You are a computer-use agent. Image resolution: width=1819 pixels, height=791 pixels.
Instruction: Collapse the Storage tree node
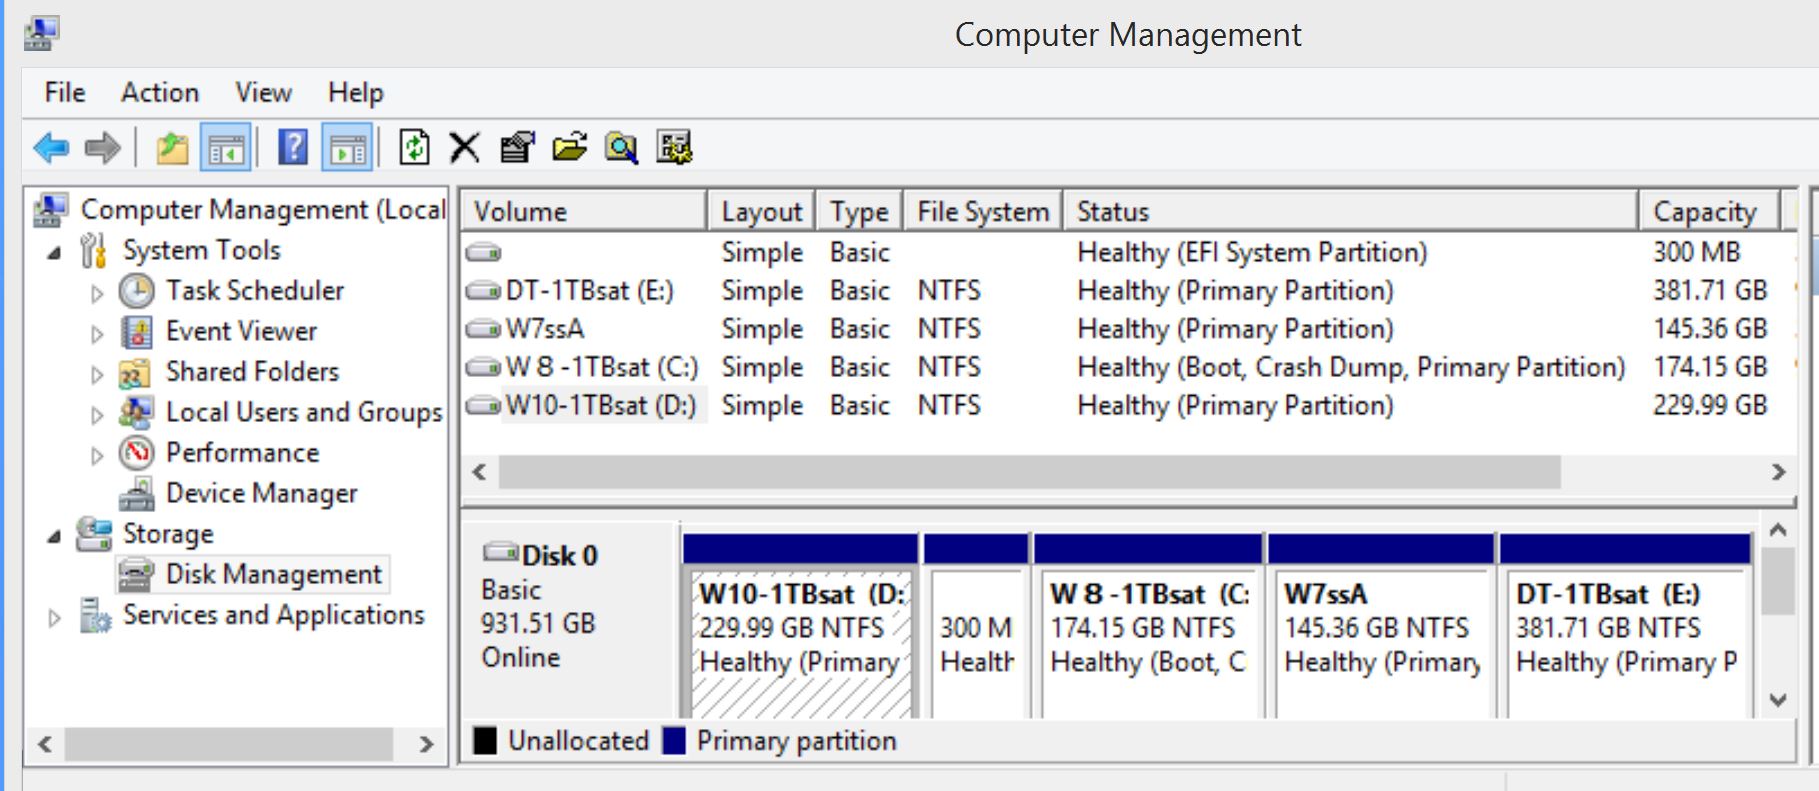pos(54,538)
